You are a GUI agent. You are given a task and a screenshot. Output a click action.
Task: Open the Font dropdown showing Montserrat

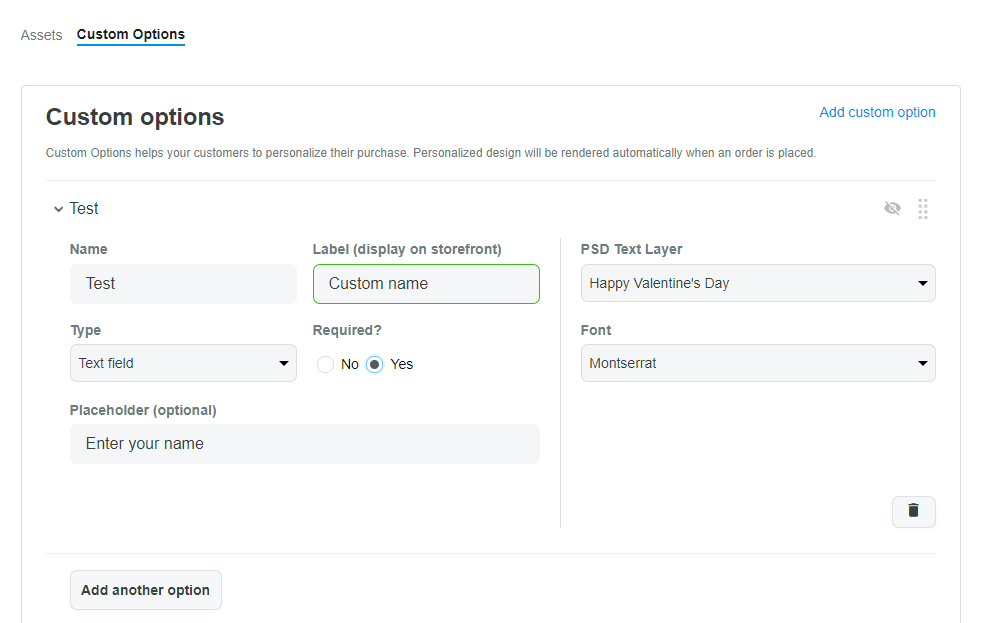click(758, 363)
